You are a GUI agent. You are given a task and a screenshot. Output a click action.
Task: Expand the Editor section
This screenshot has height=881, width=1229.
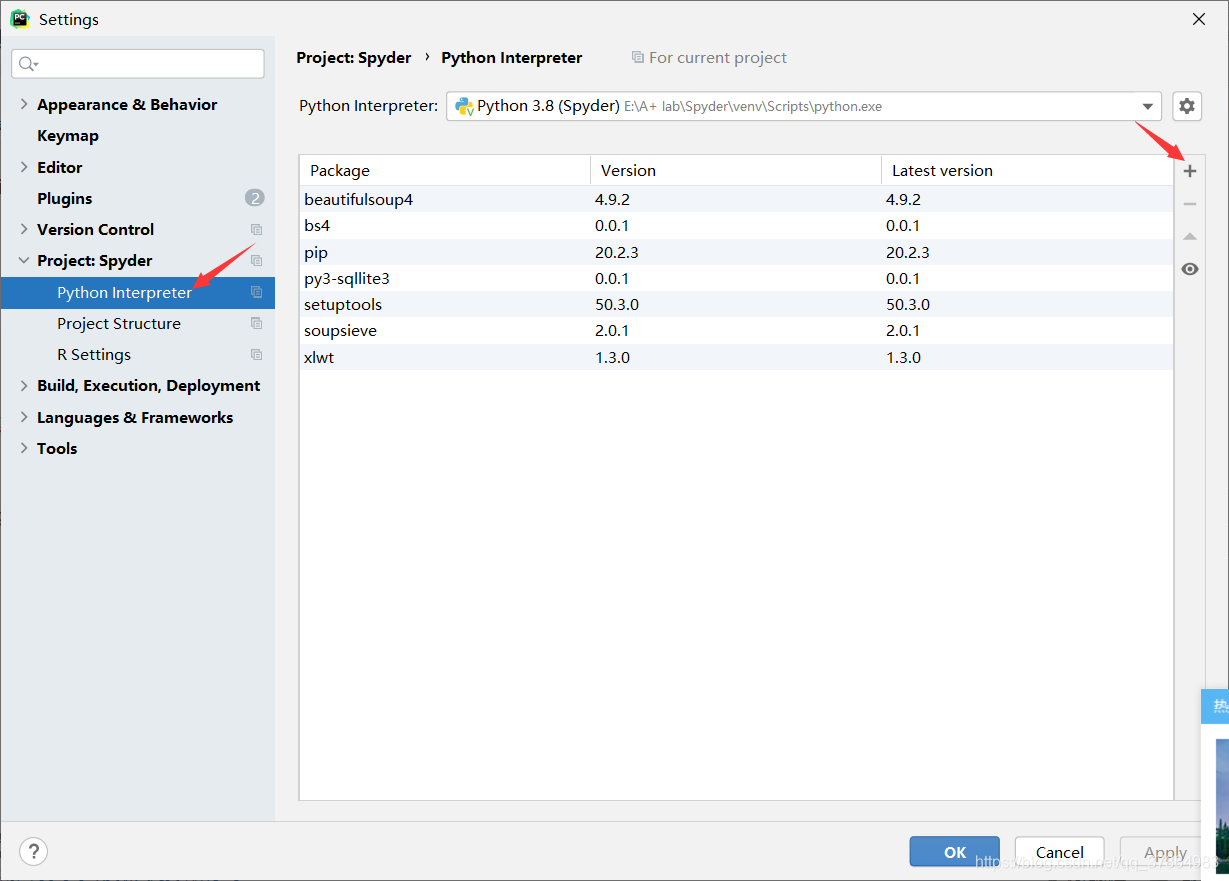pyautogui.click(x=24, y=167)
